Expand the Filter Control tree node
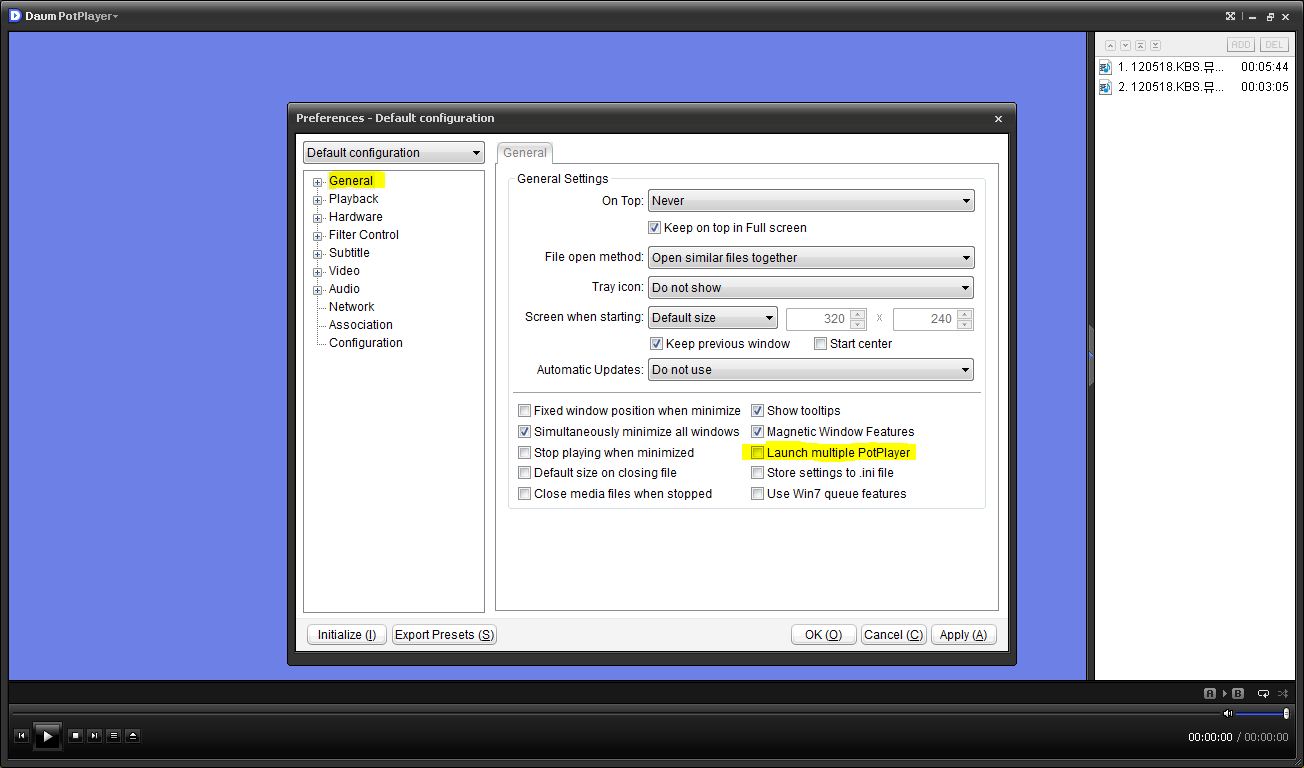Viewport: 1304px width, 768px height. point(318,236)
